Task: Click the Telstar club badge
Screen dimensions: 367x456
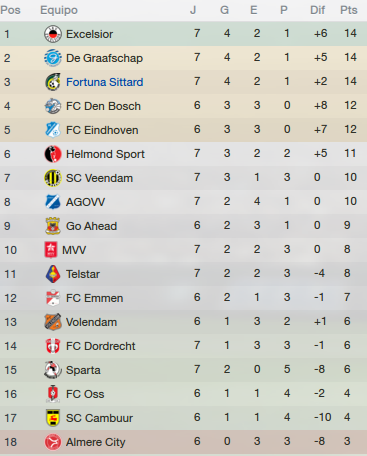Action: click(x=53, y=274)
